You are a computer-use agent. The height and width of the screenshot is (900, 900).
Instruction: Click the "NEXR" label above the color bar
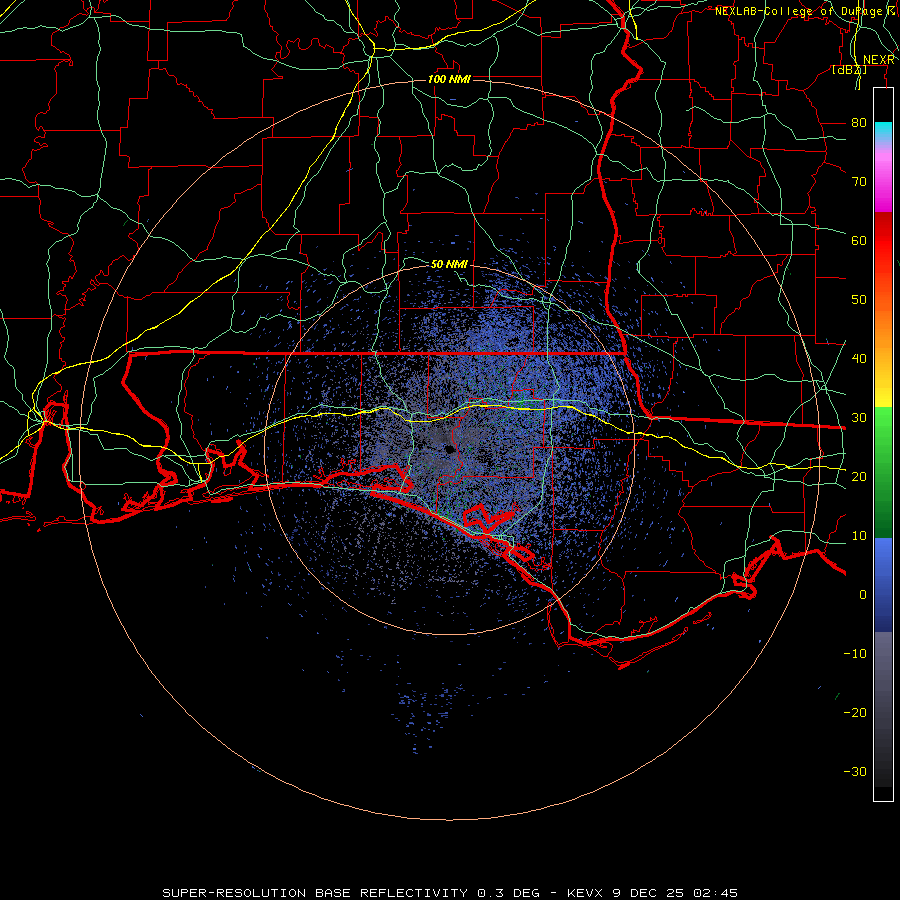coord(879,60)
